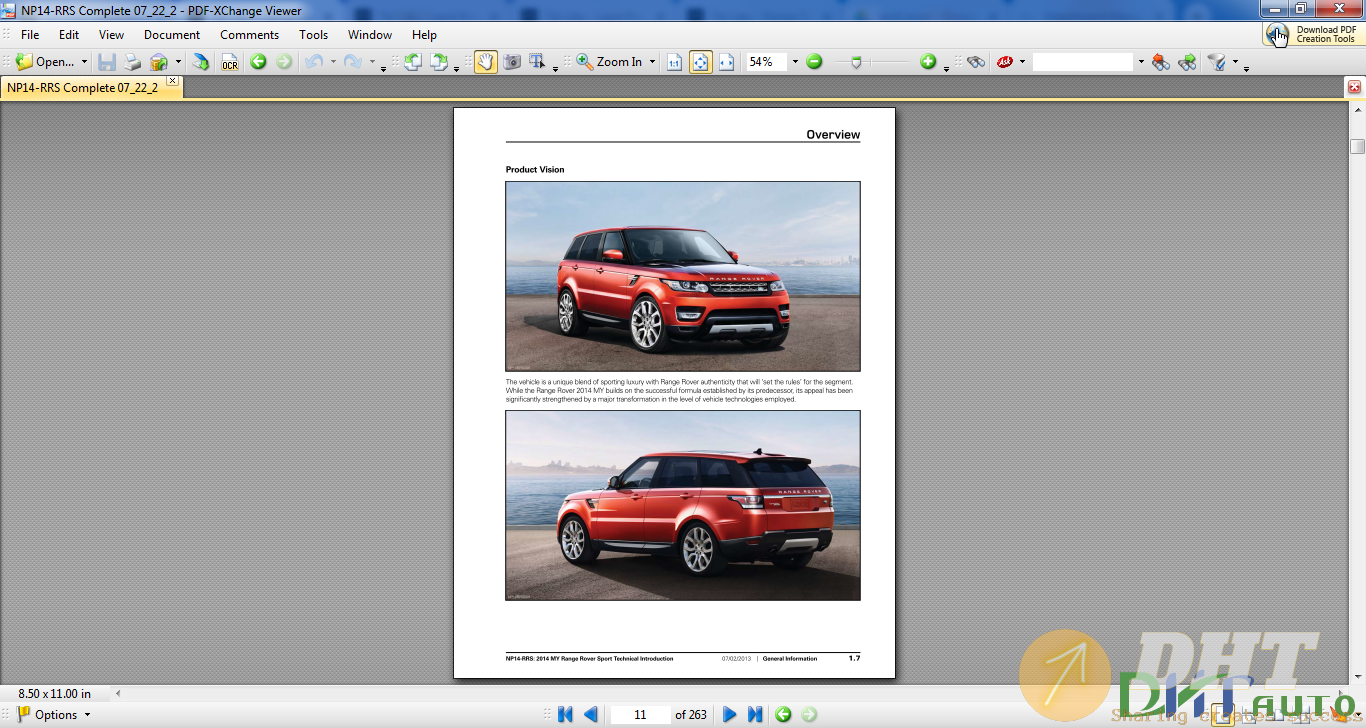
Task: Open the Help menu
Action: click(424, 34)
